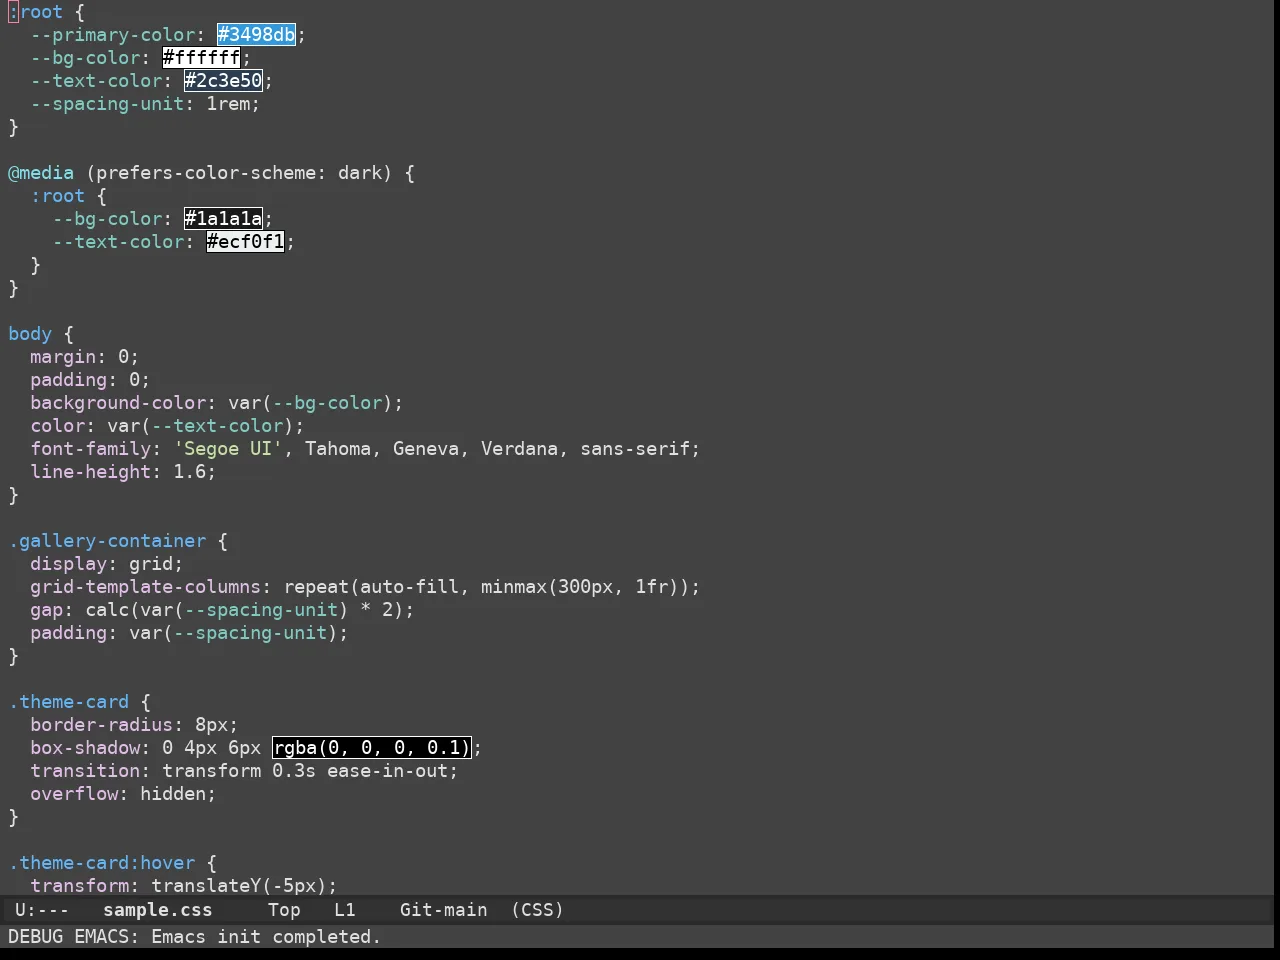Click the '.theme-card:hover' selector
The width and height of the screenshot is (1280, 960).
pos(102,863)
